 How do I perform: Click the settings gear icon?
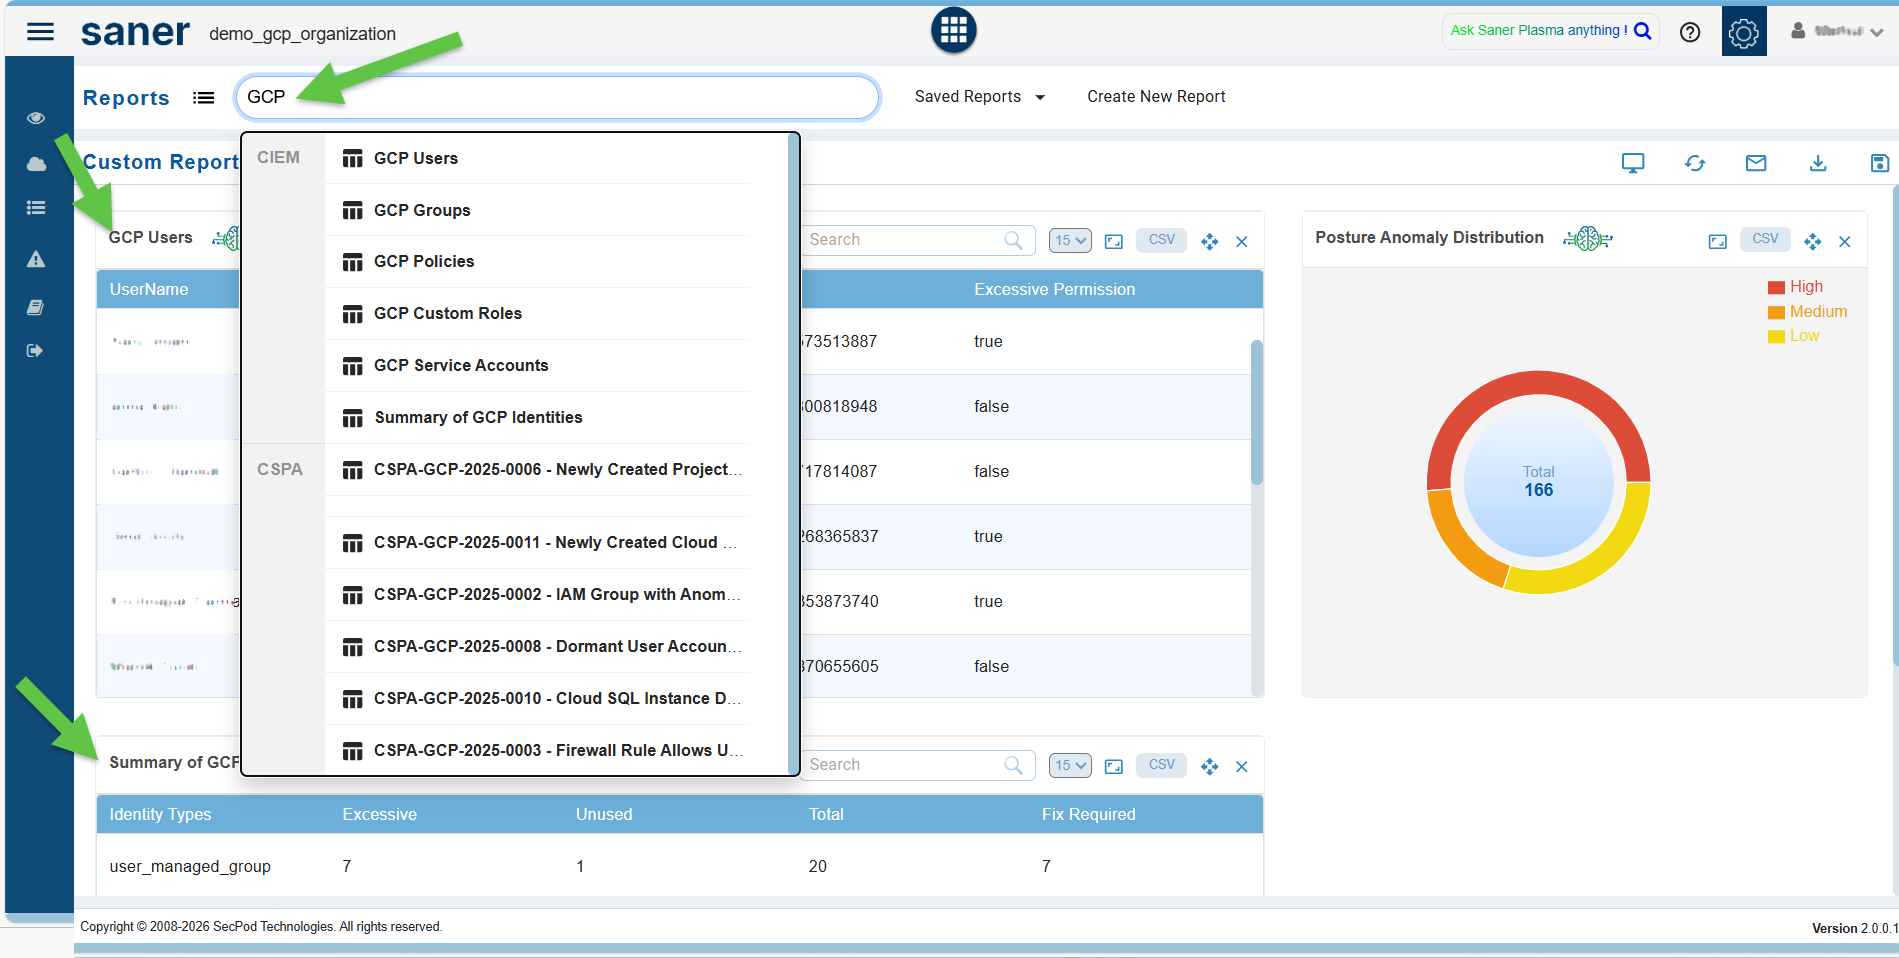point(1743,33)
